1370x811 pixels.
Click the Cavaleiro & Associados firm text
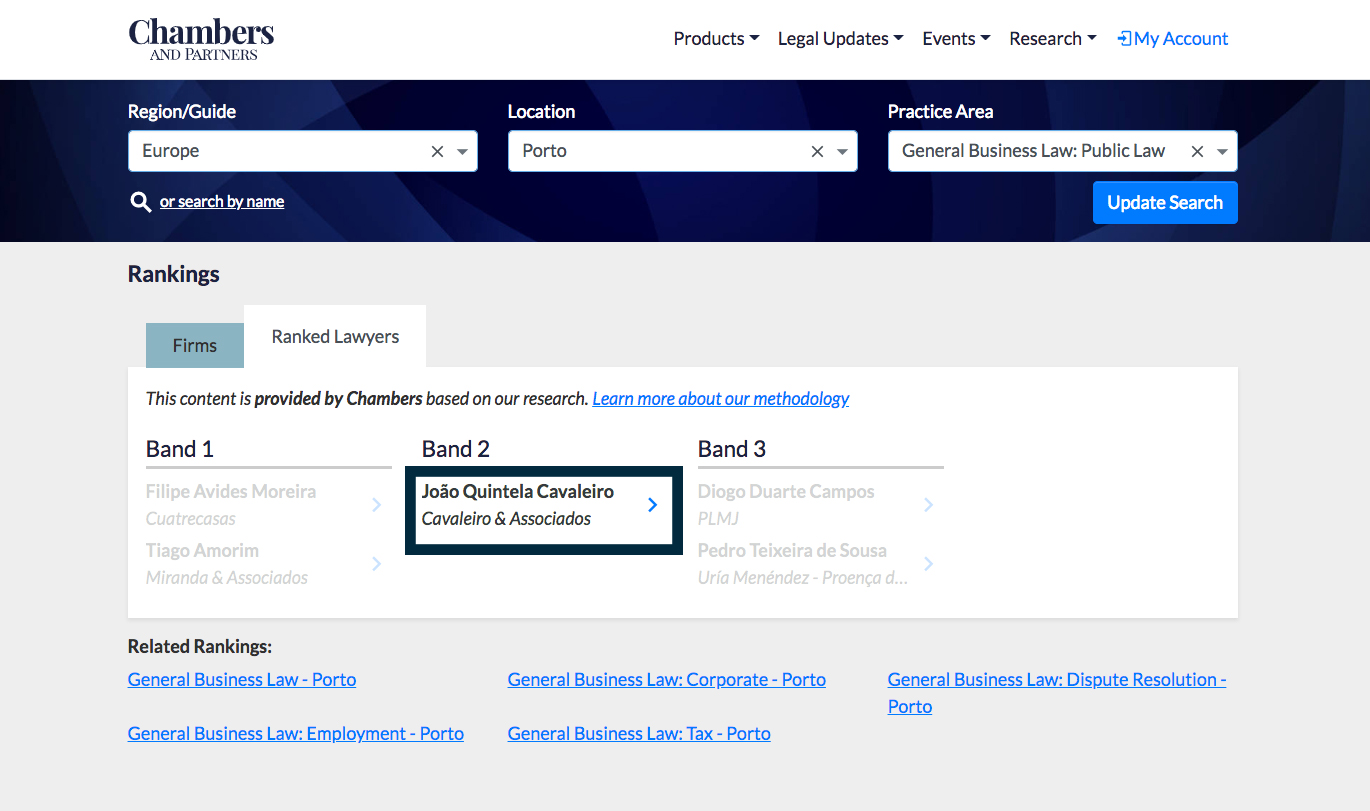(x=506, y=519)
